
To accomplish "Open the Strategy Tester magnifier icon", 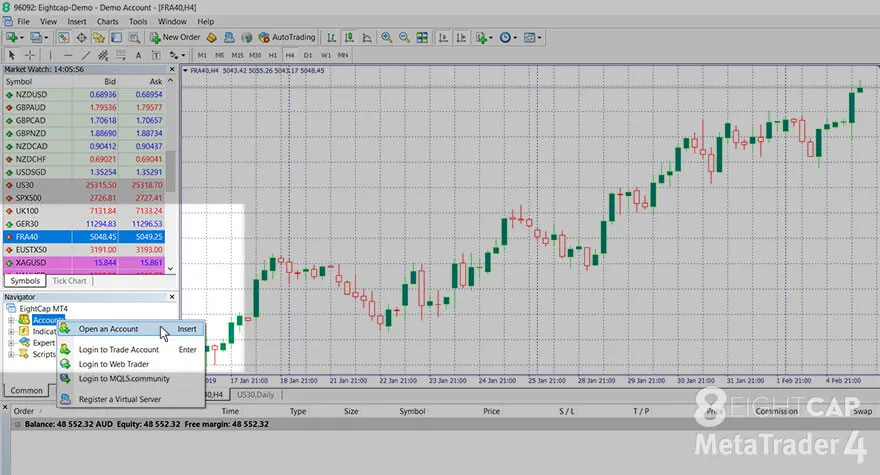I will (x=134, y=38).
